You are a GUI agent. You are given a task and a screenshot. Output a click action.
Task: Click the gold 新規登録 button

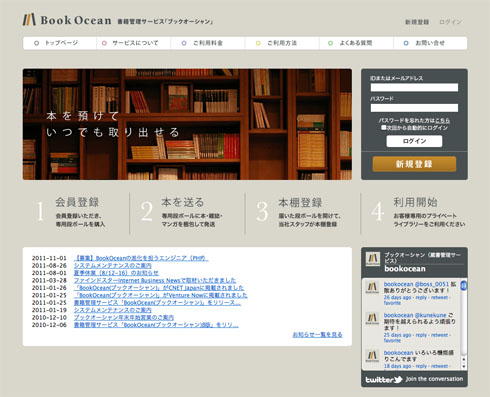click(x=414, y=164)
